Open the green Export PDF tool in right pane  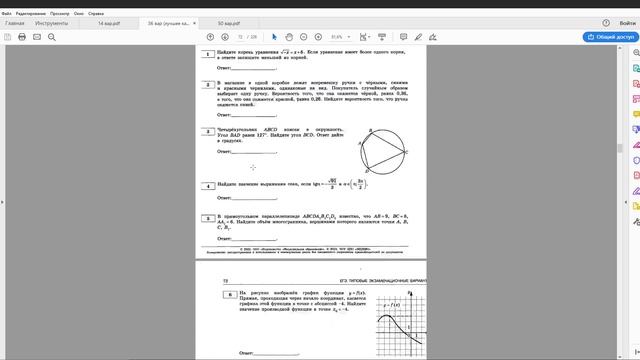636,69
